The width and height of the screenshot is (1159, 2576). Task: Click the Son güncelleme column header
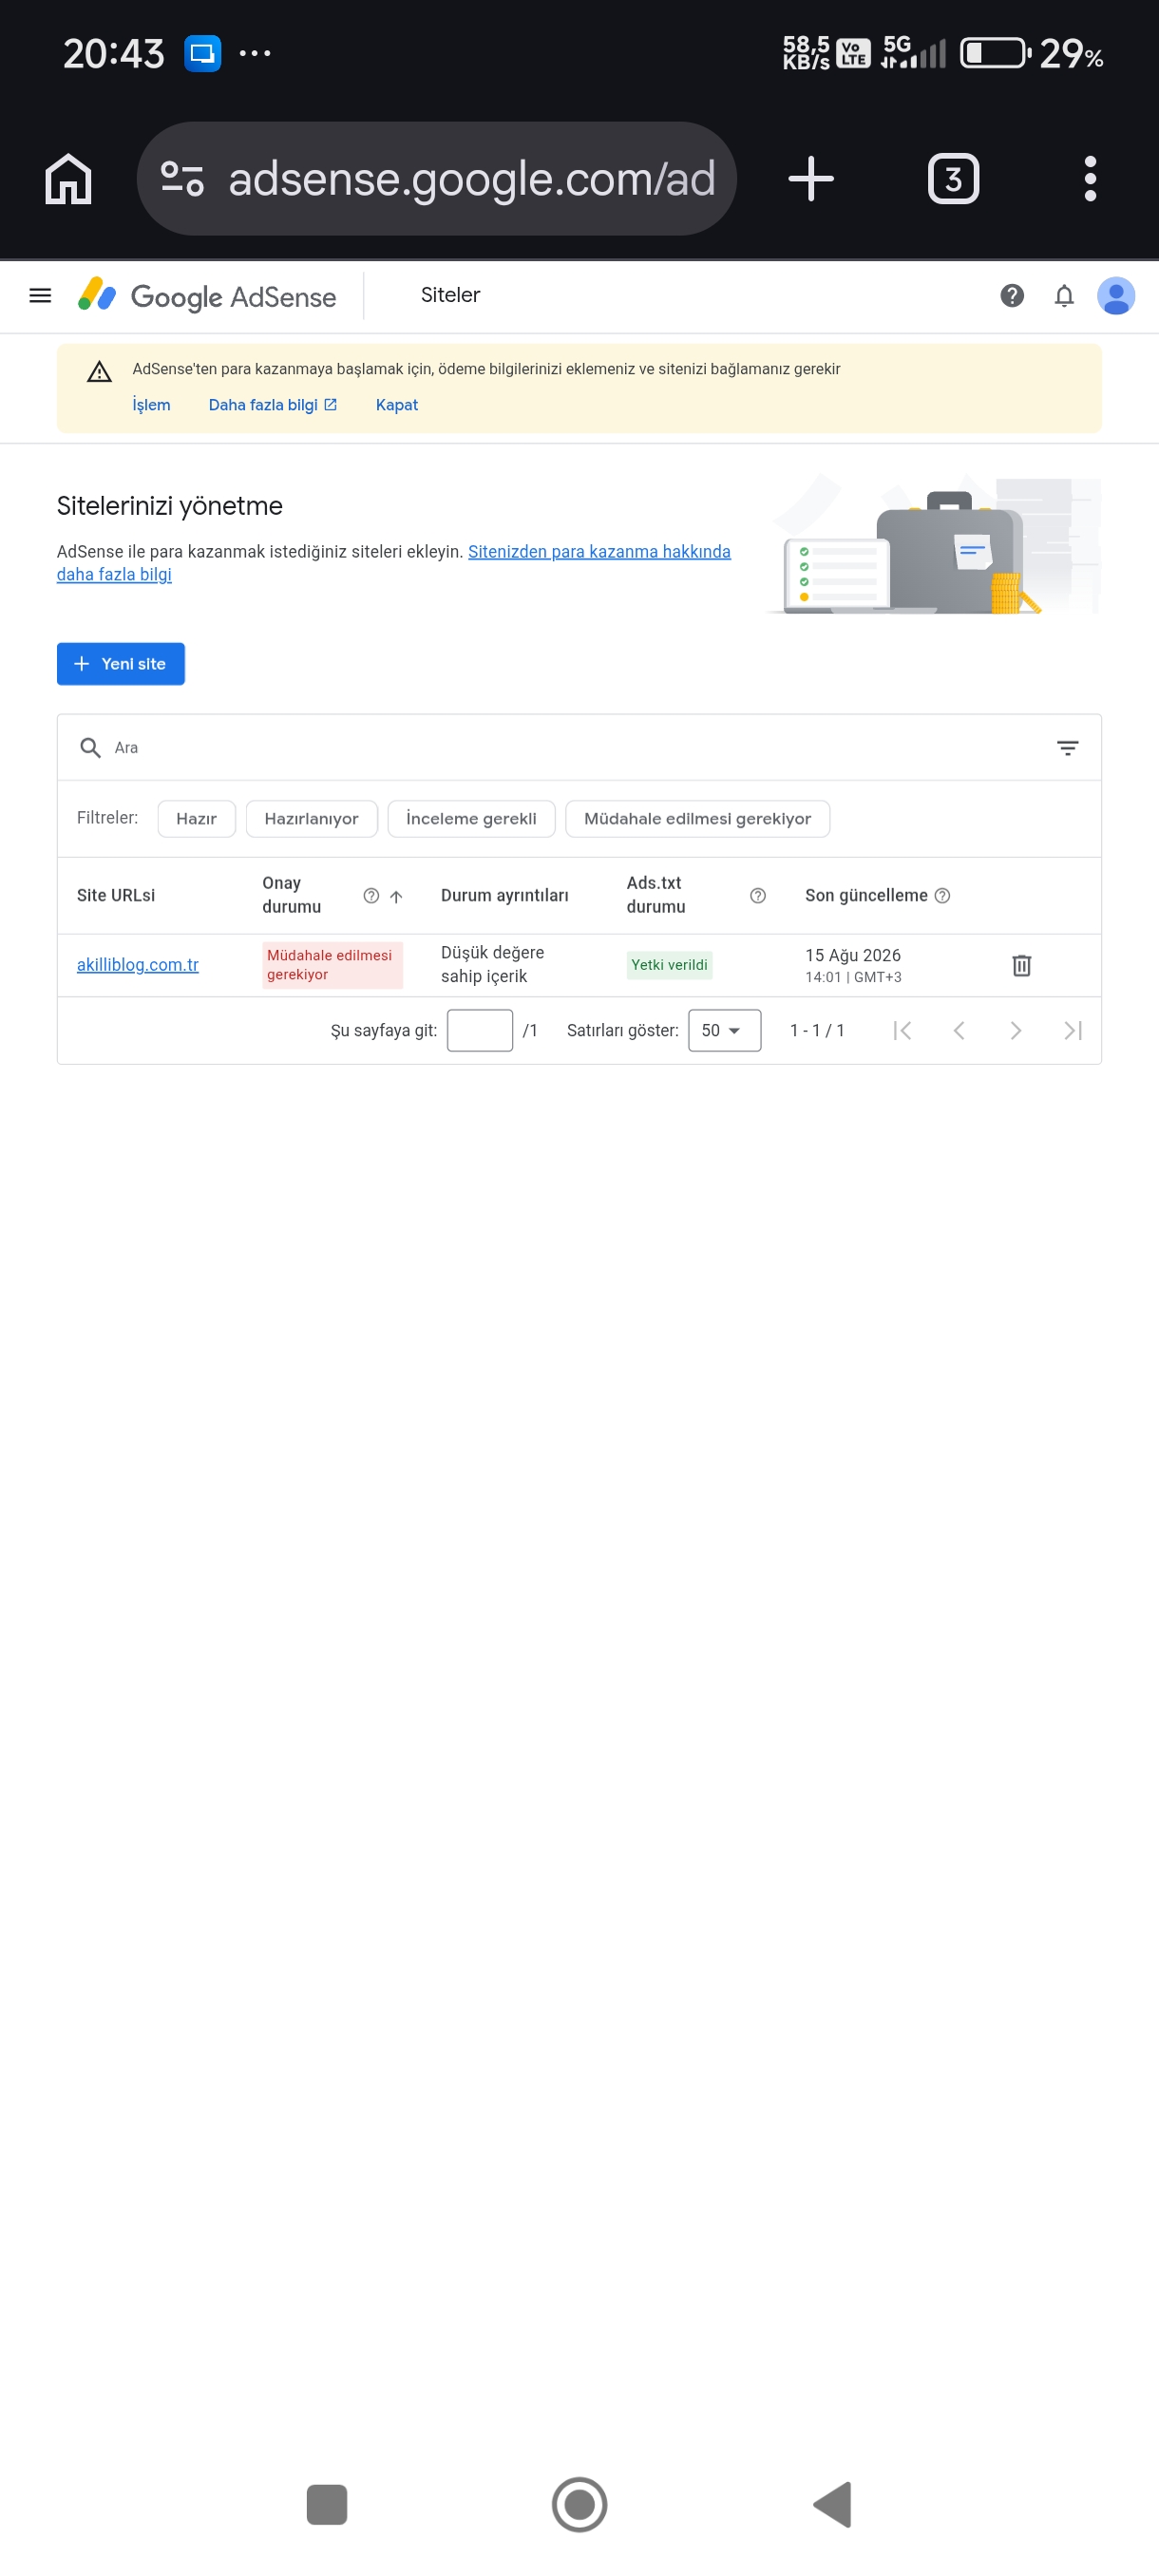[866, 895]
